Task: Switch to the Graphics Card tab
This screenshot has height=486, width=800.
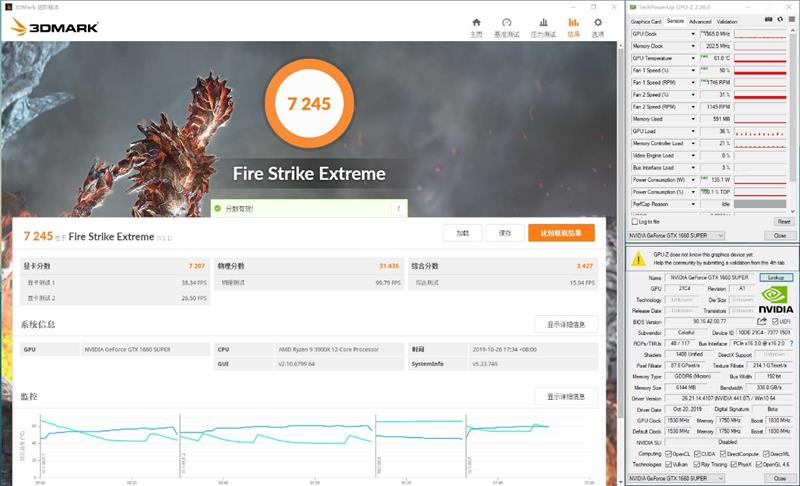Action: tap(646, 21)
